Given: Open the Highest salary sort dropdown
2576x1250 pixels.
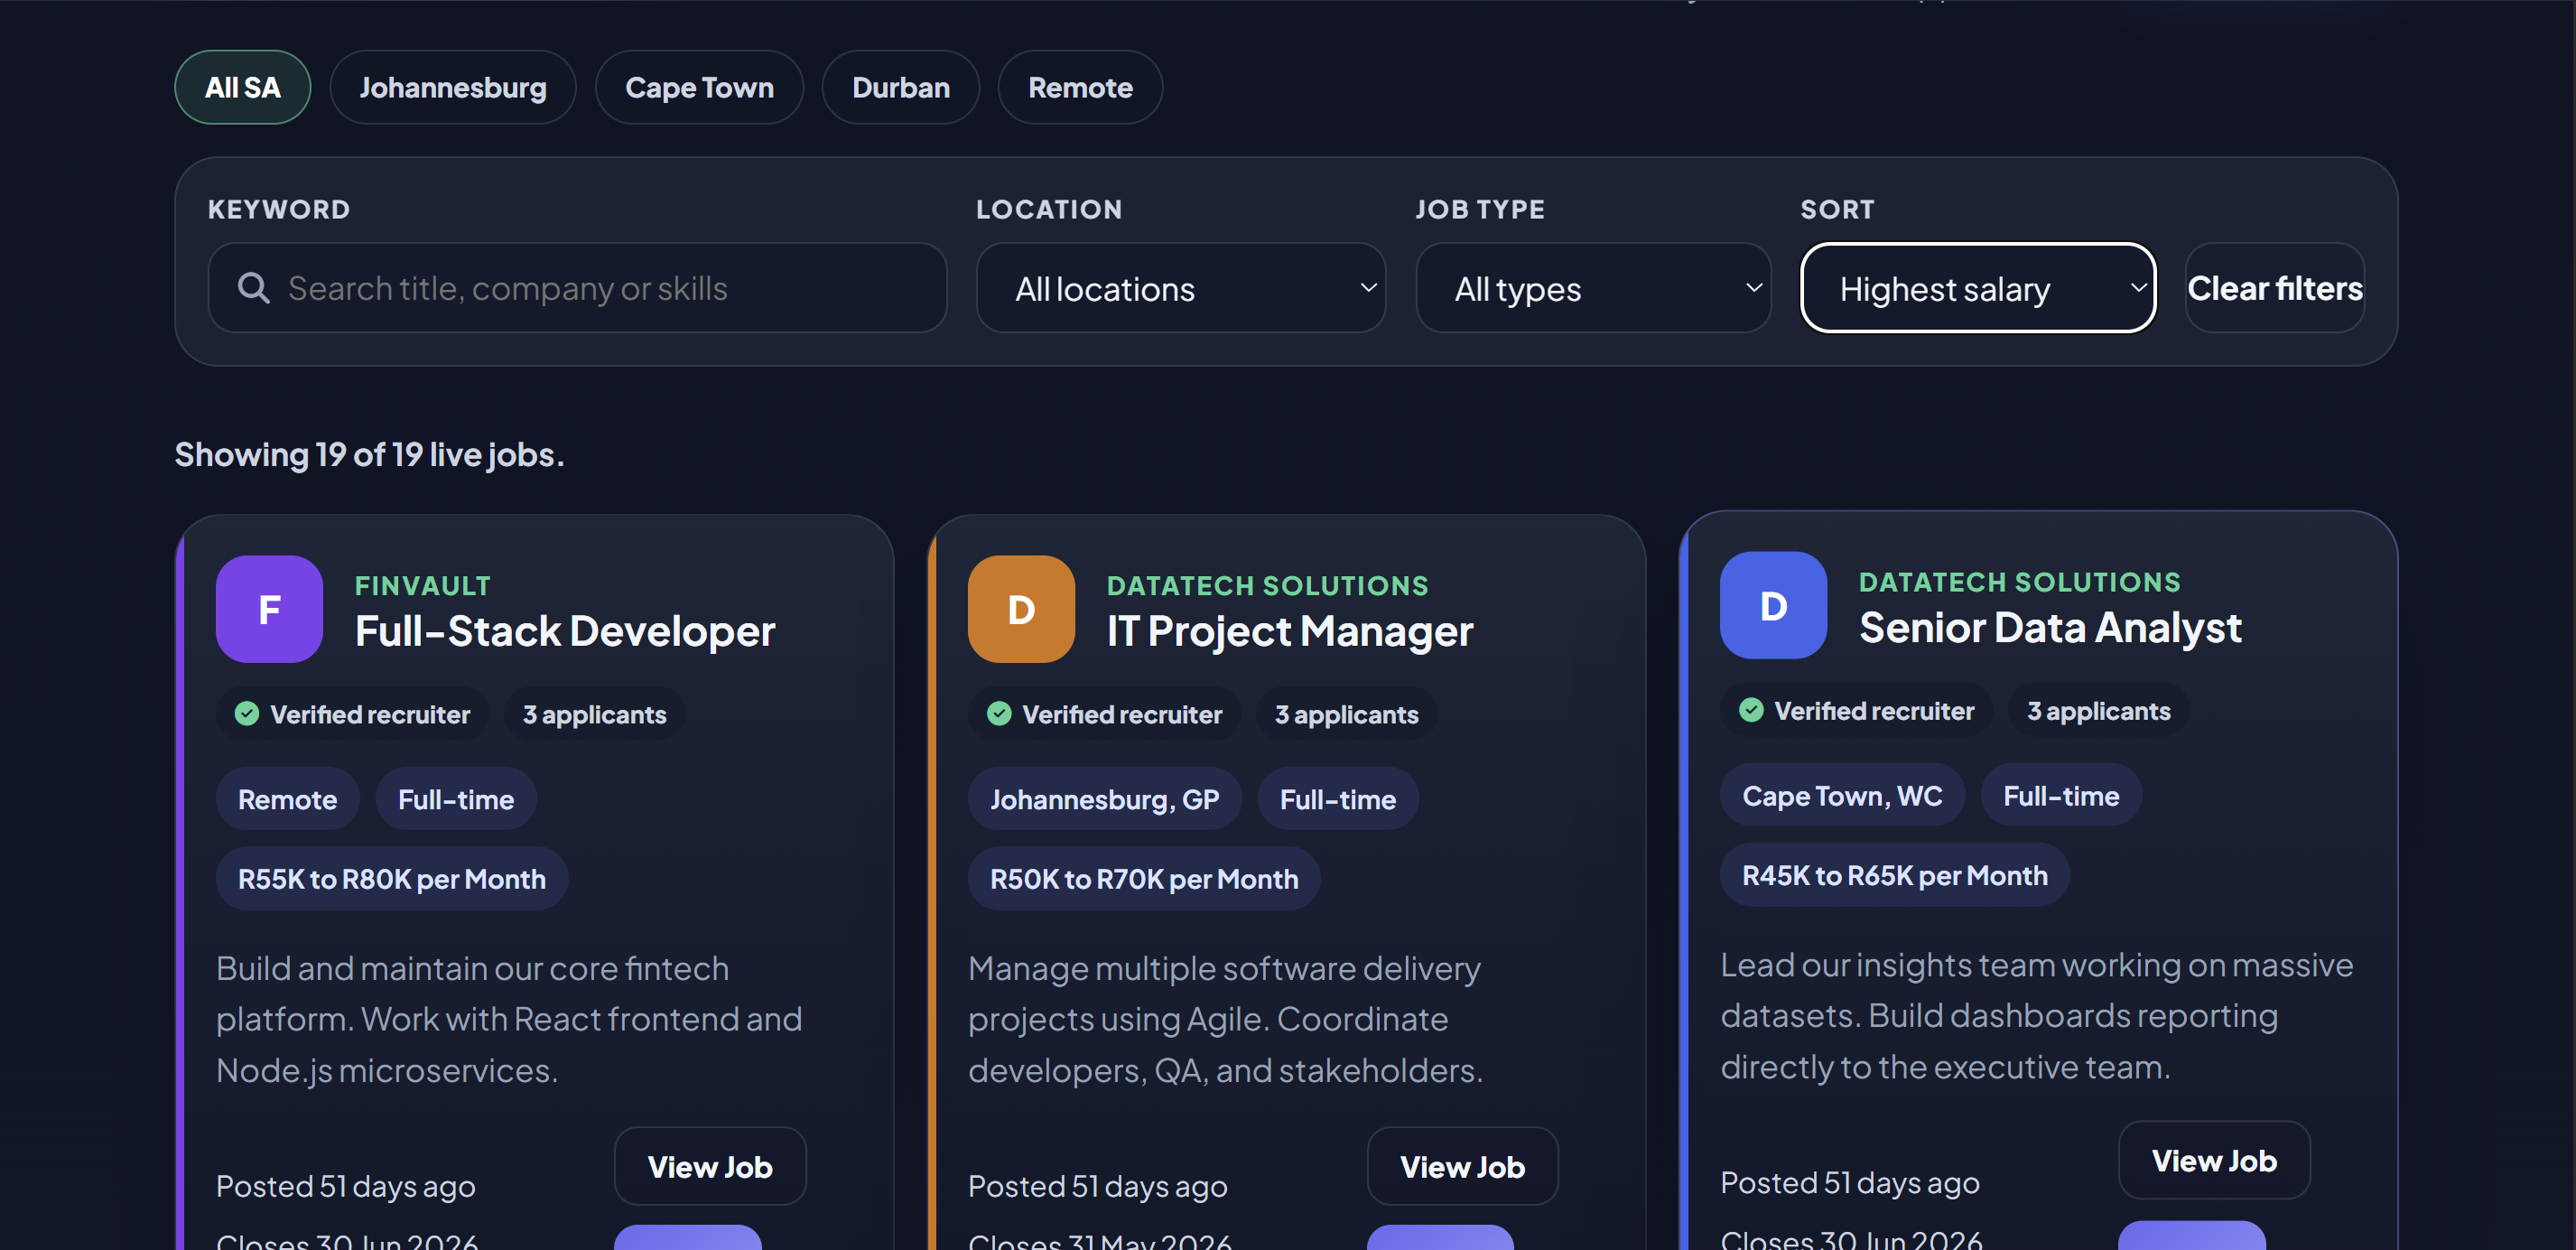Looking at the screenshot, I should [x=1978, y=288].
